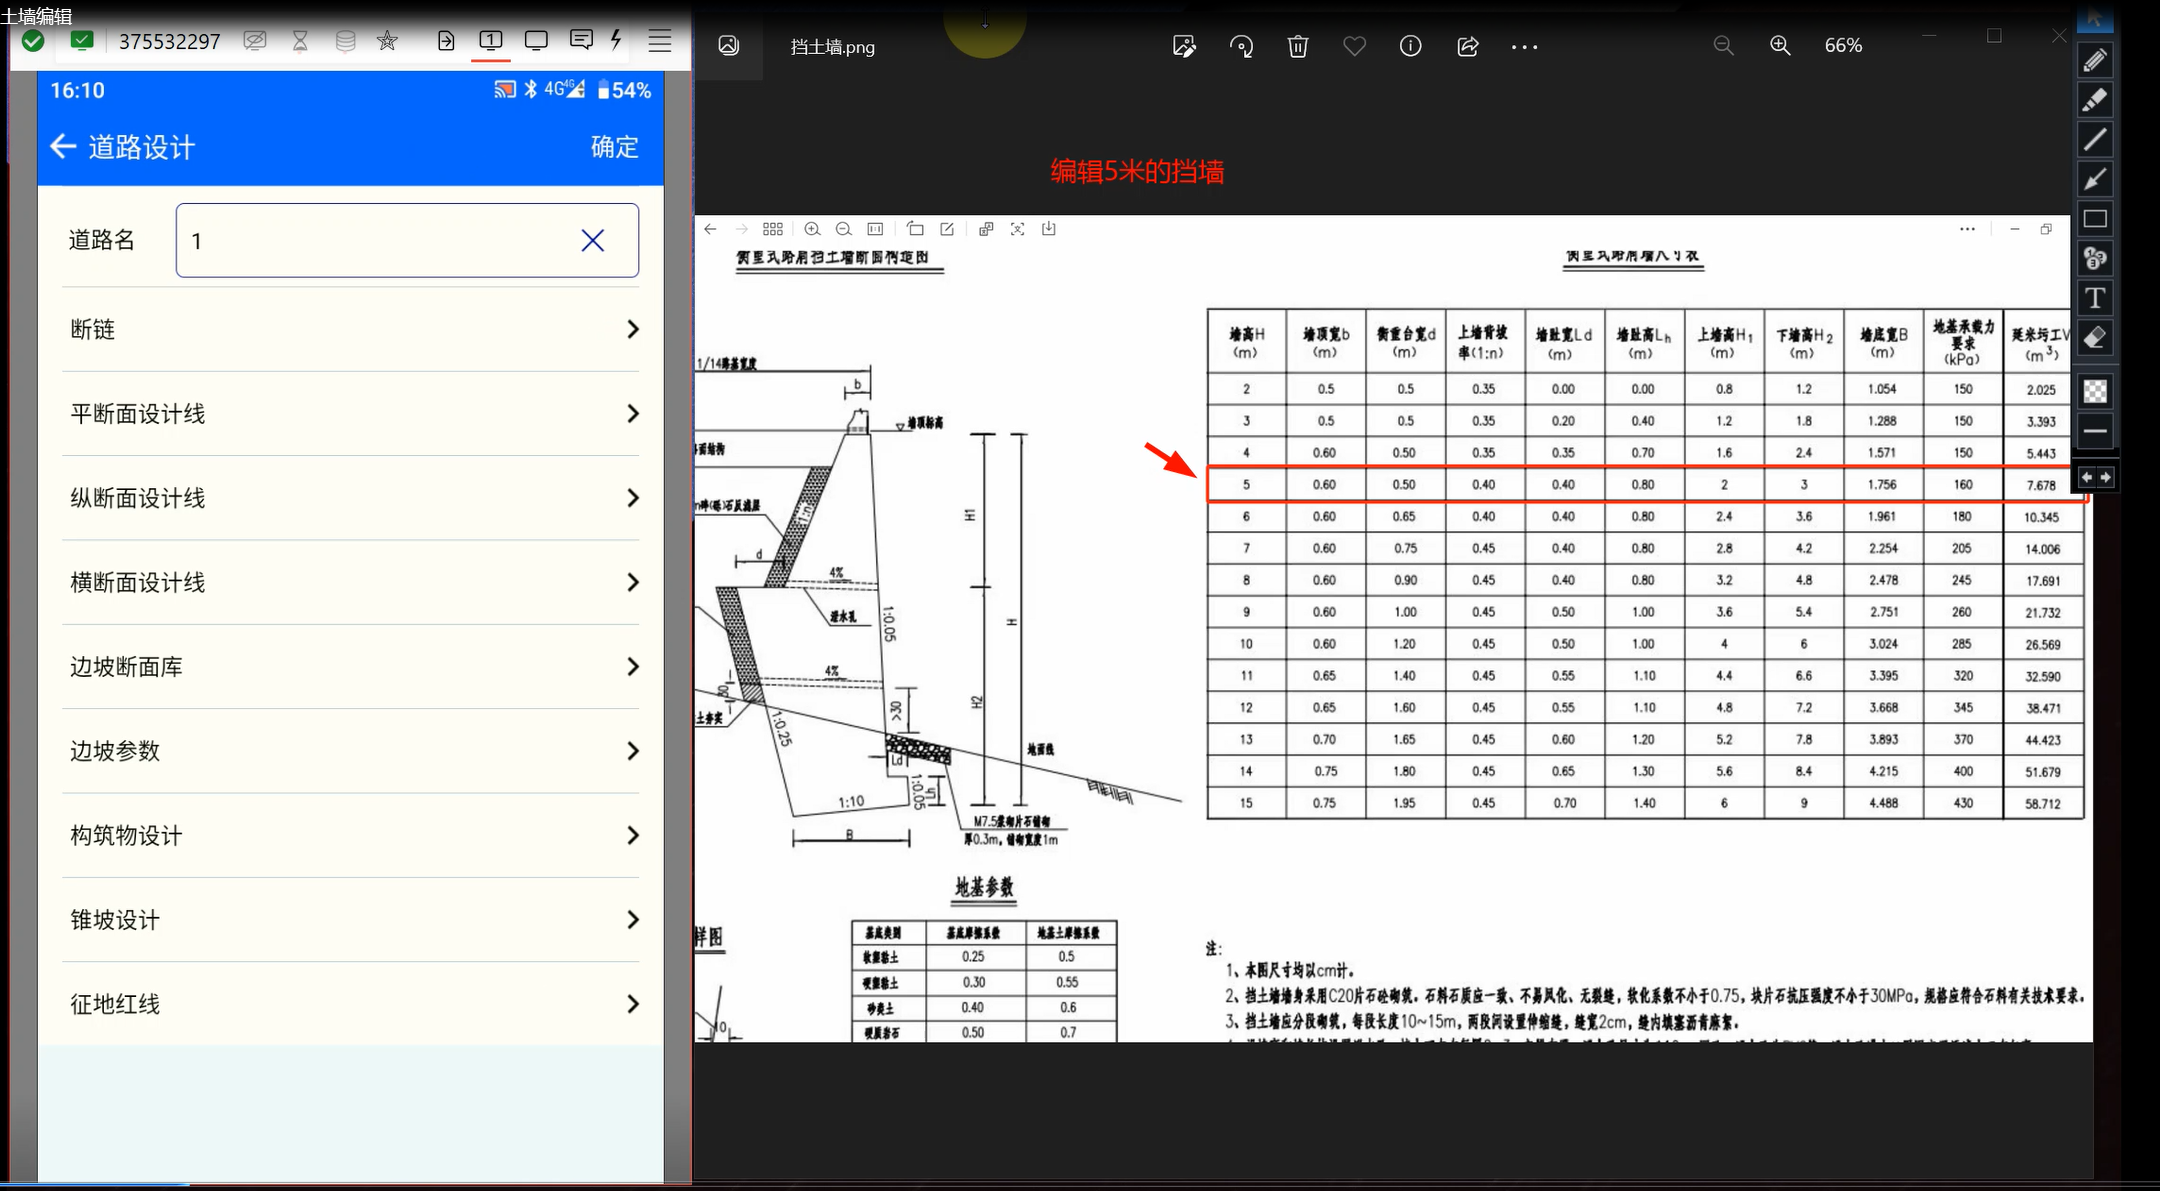Clear the 道路名 field with X
The width and height of the screenshot is (2160, 1191).
coord(592,241)
